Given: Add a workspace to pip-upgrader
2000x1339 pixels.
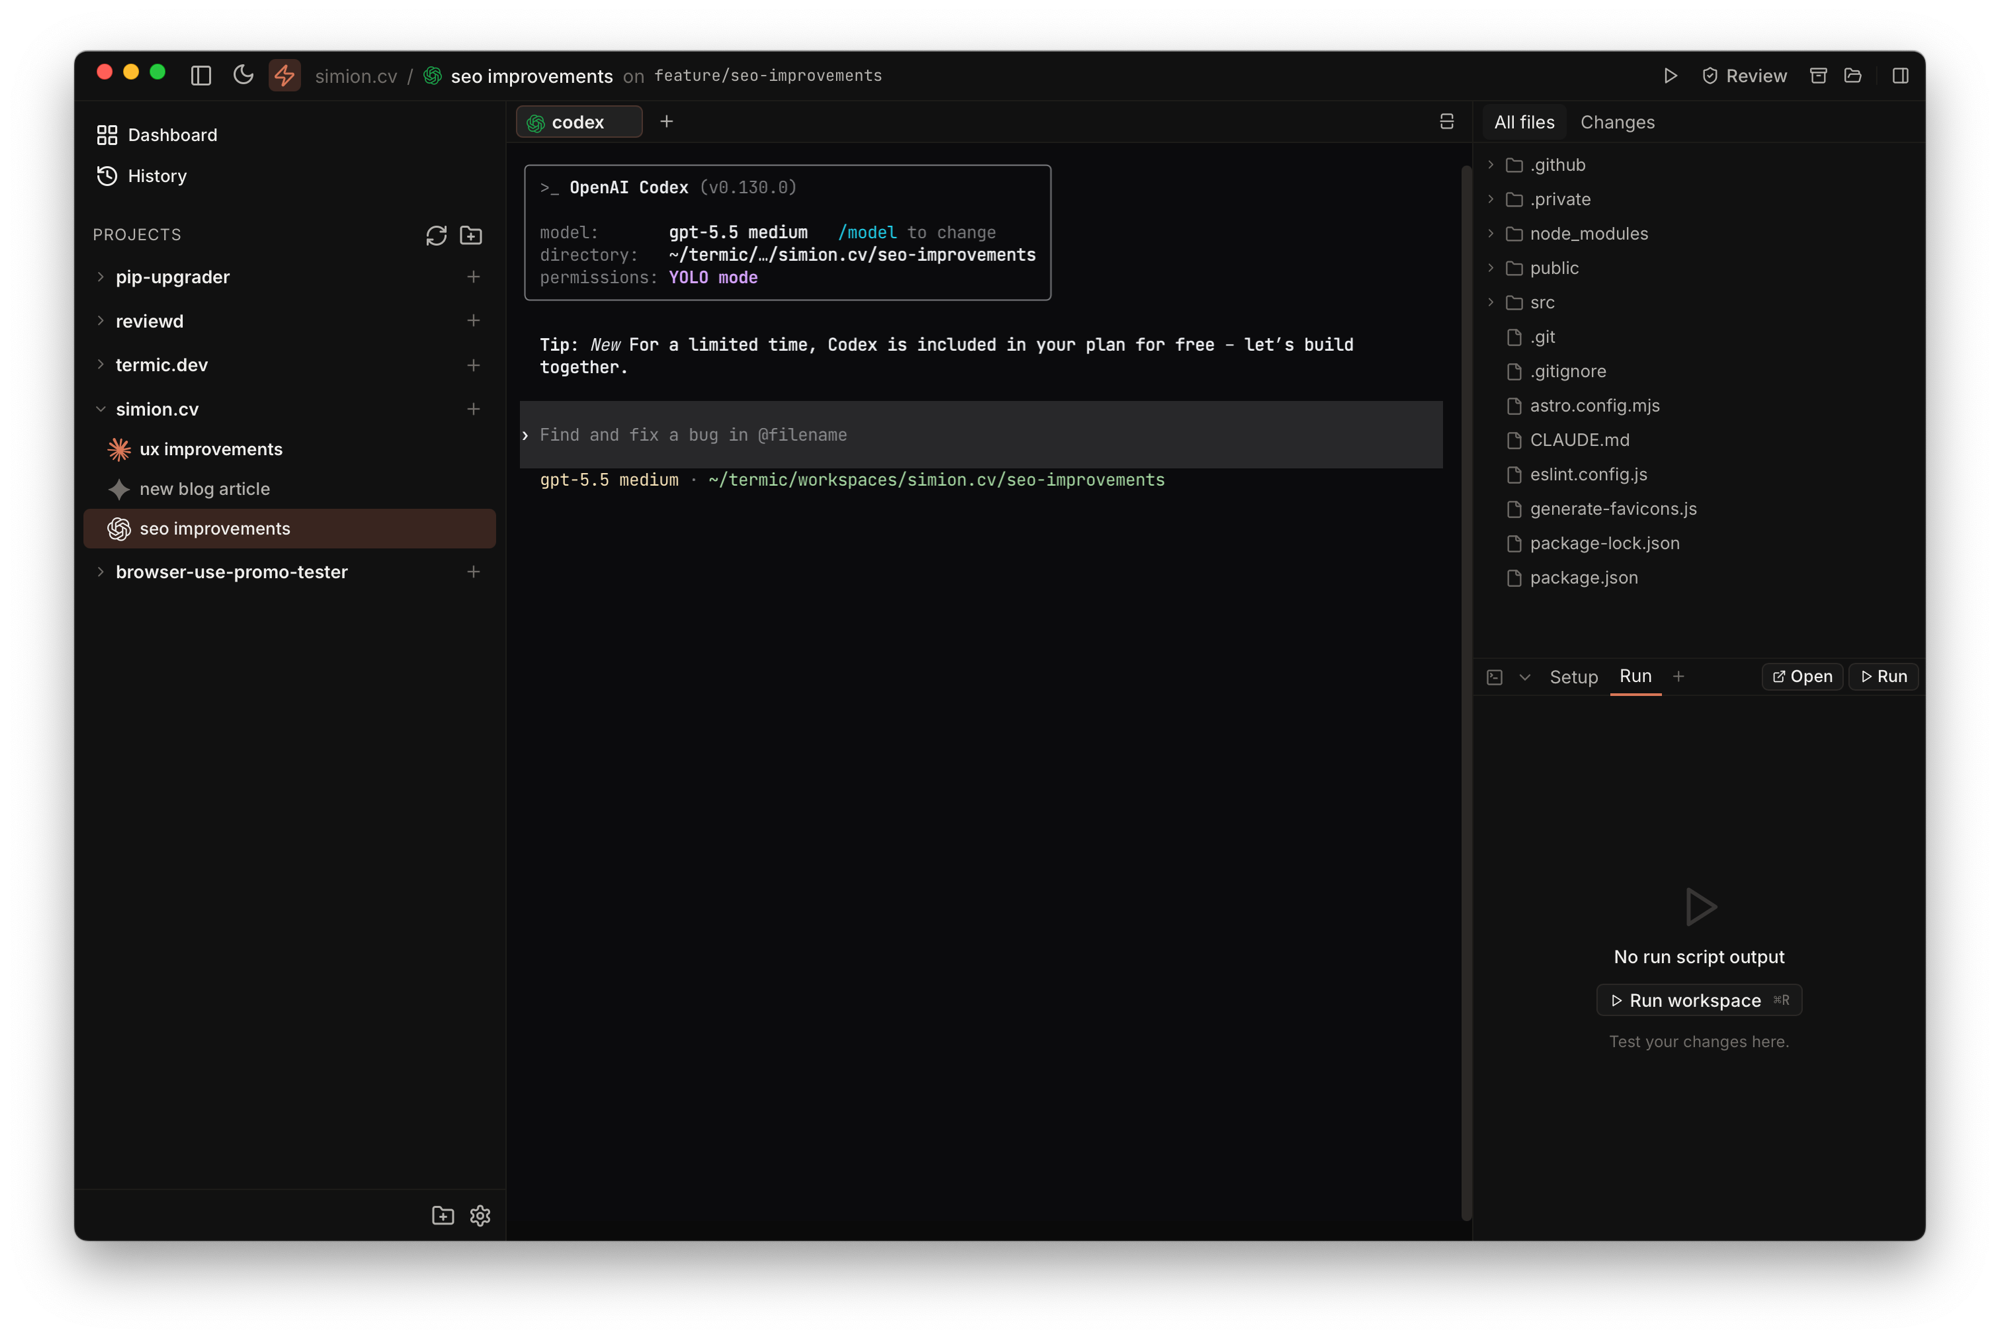Looking at the screenshot, I should point(473,277).
